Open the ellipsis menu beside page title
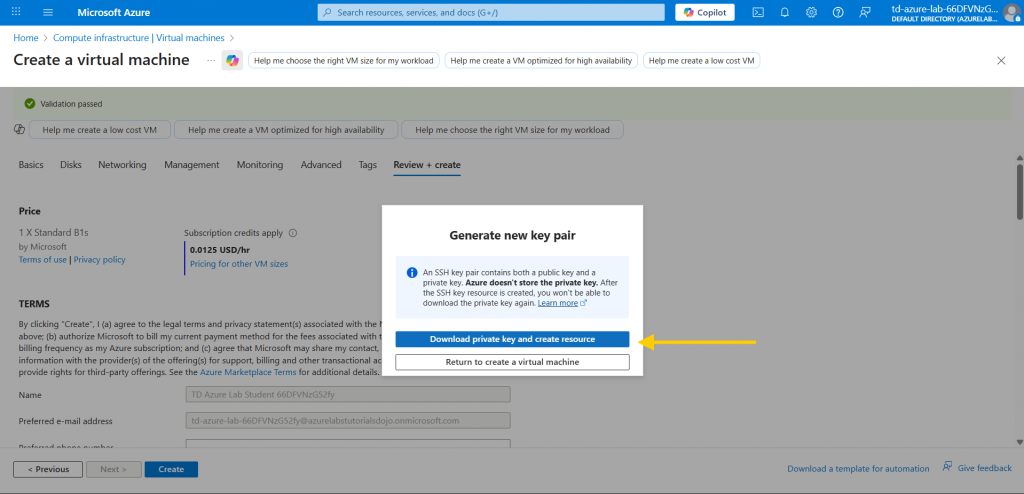 click(x=210, y=60)
